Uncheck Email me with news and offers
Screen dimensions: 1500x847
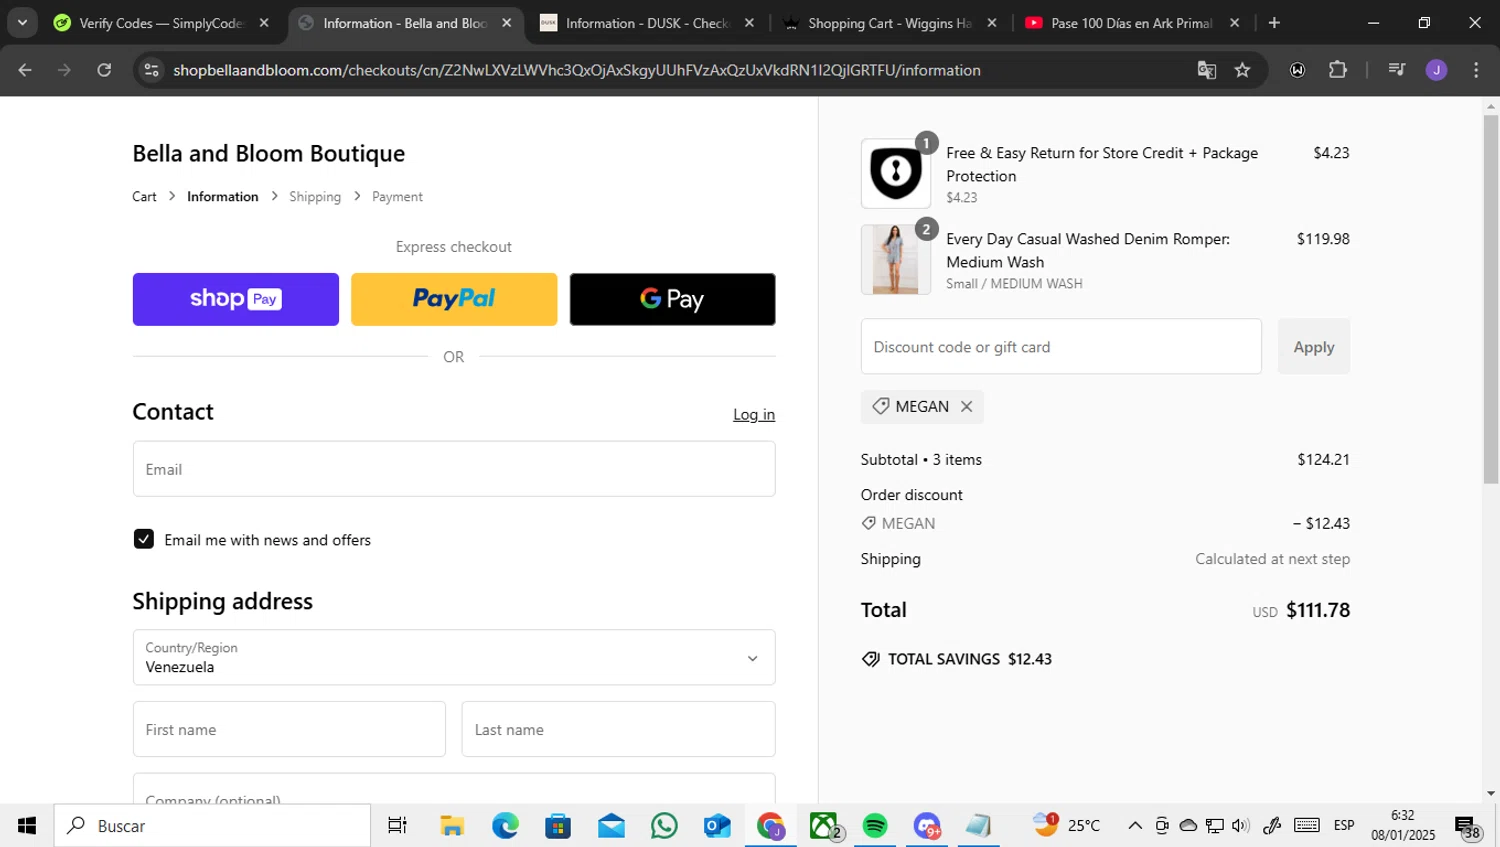[x=144, y=539]
